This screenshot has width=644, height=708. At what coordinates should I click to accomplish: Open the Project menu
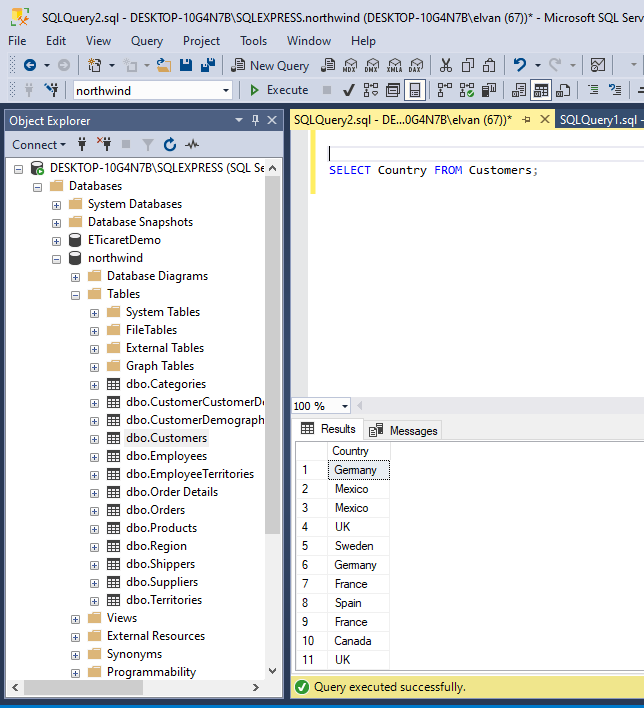(201, 41)
